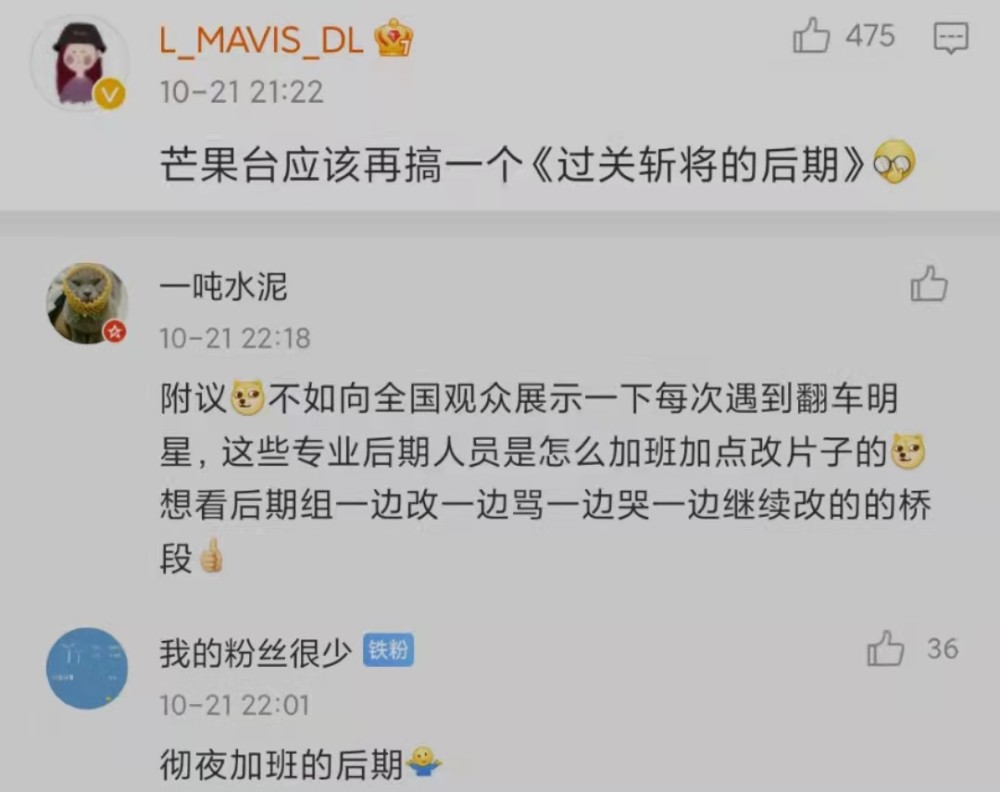
Task: Open 一吨水泥's cat avatar
Action: 87,303
